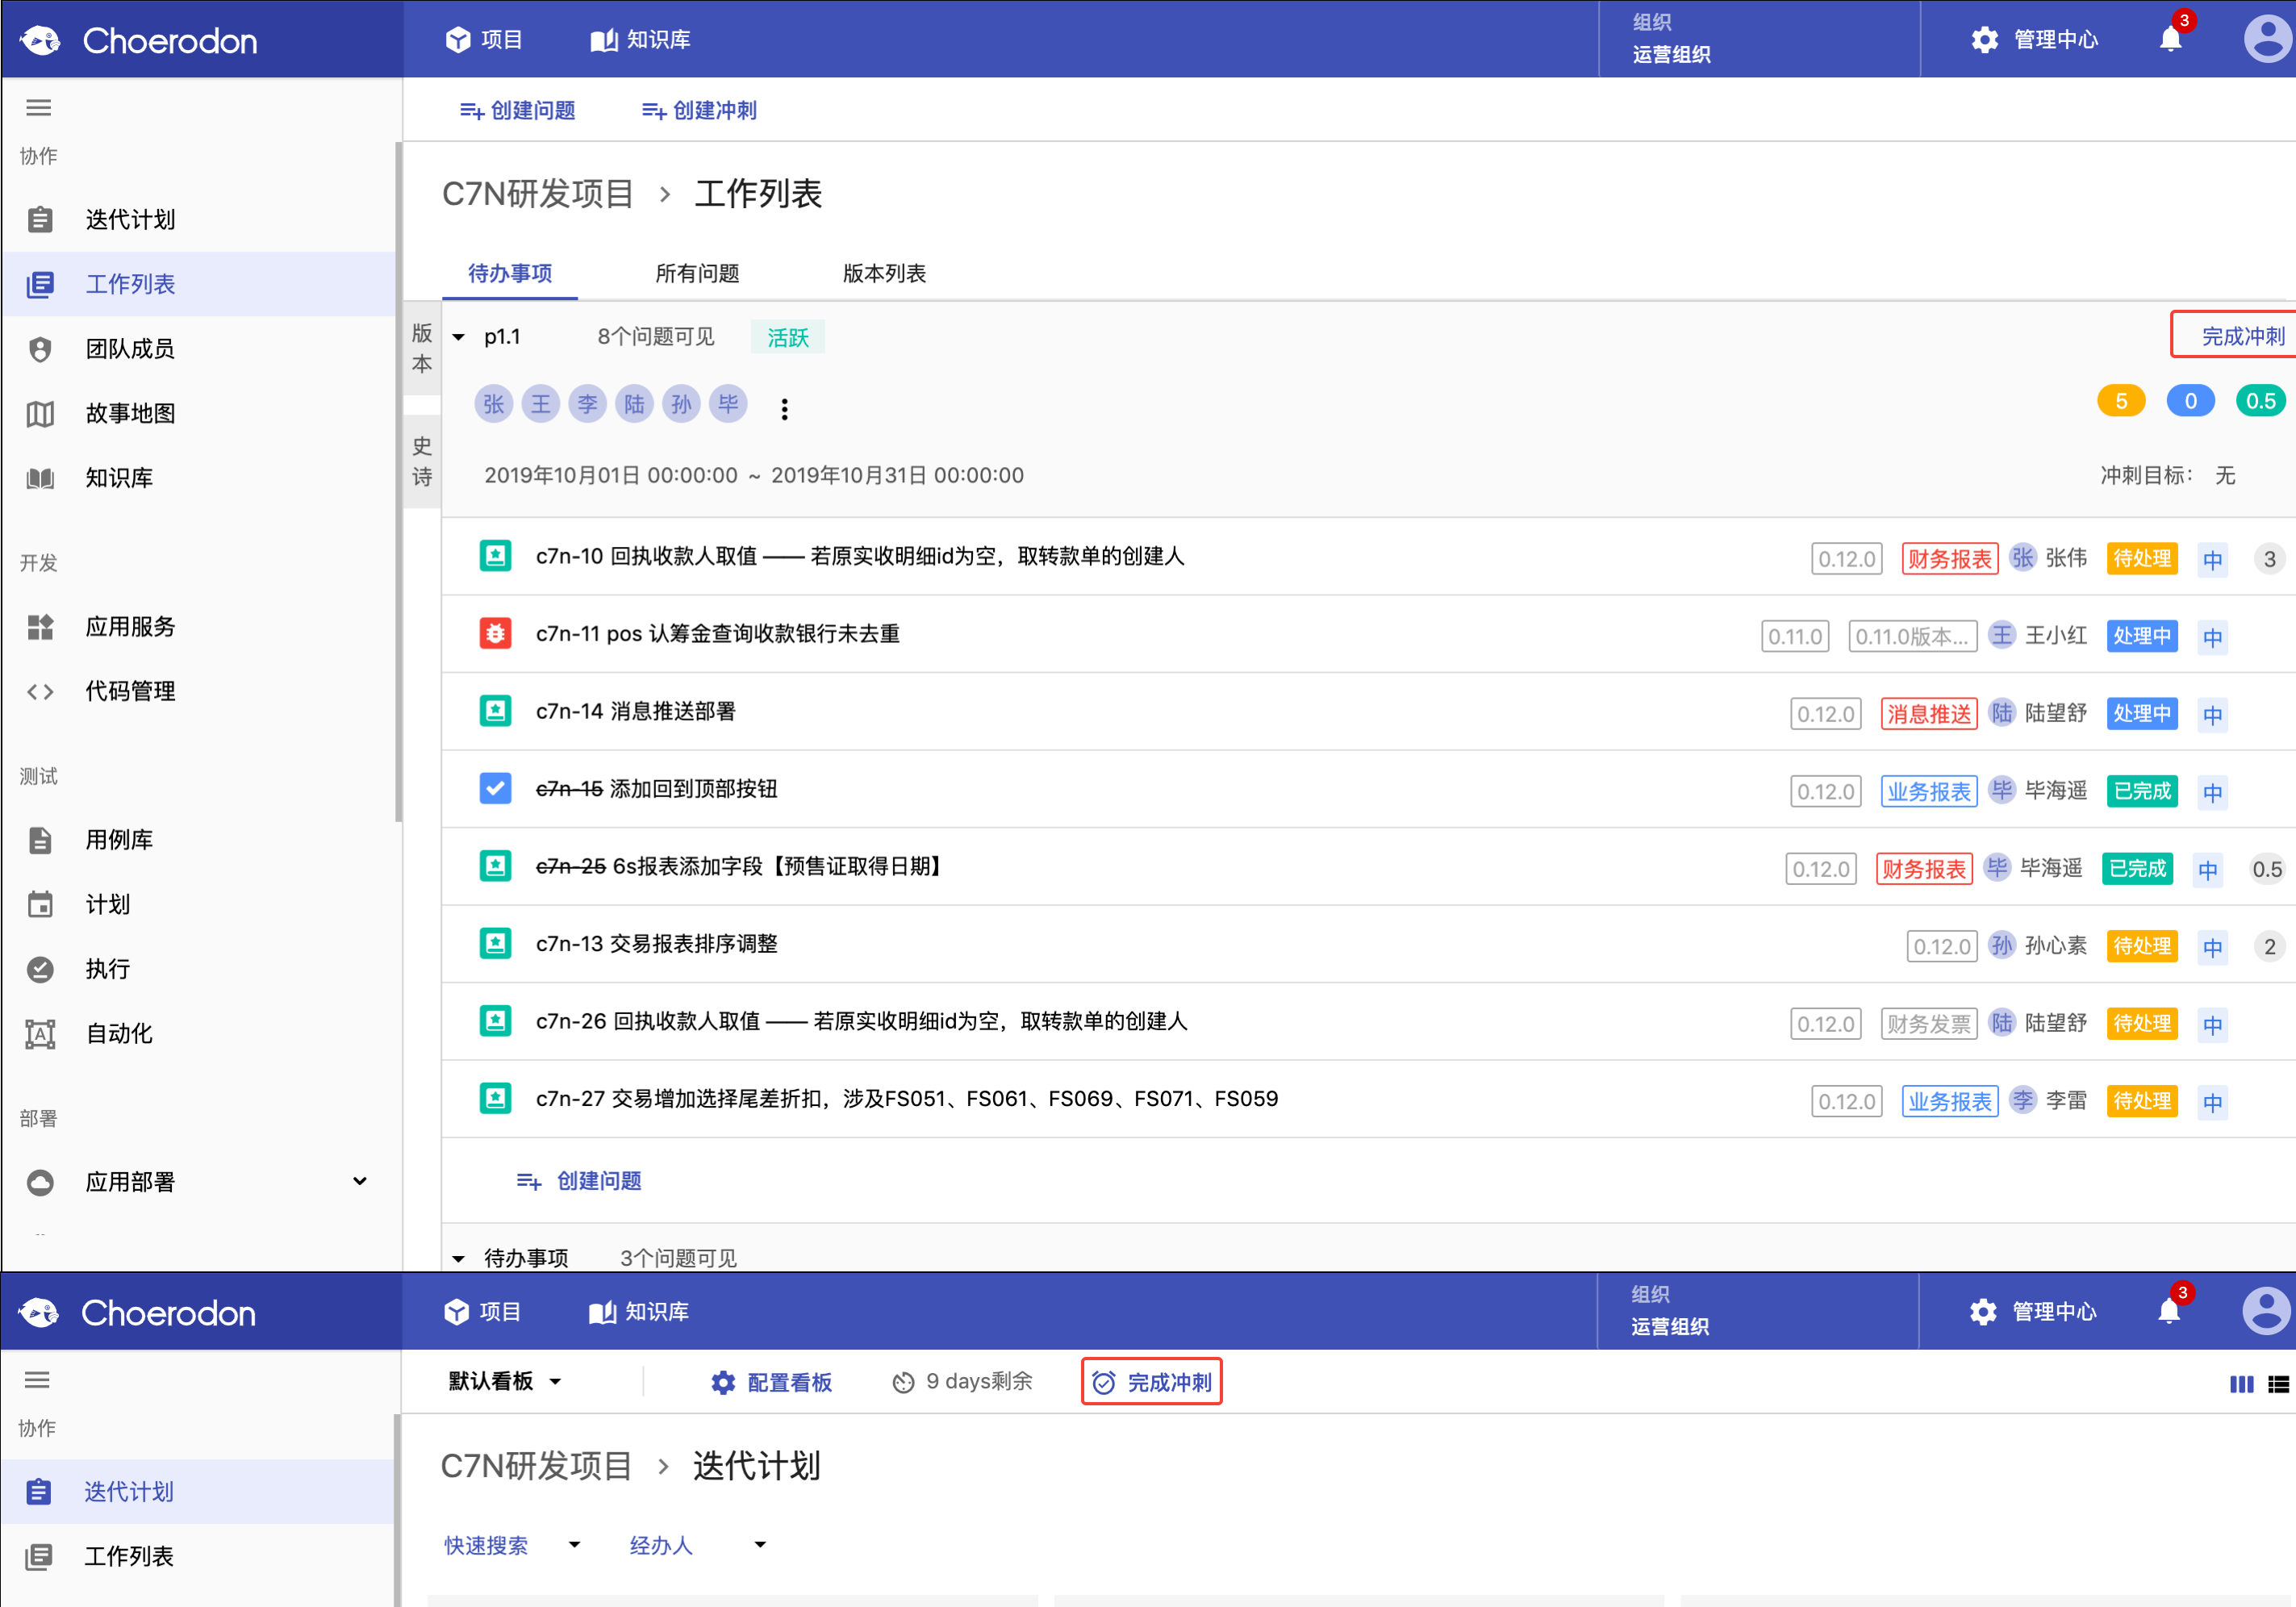This screenshot has height=1607, width=2296.
Task: Click 完成冲刺 in board toolbar
Action: [x=1151, y=1382]
